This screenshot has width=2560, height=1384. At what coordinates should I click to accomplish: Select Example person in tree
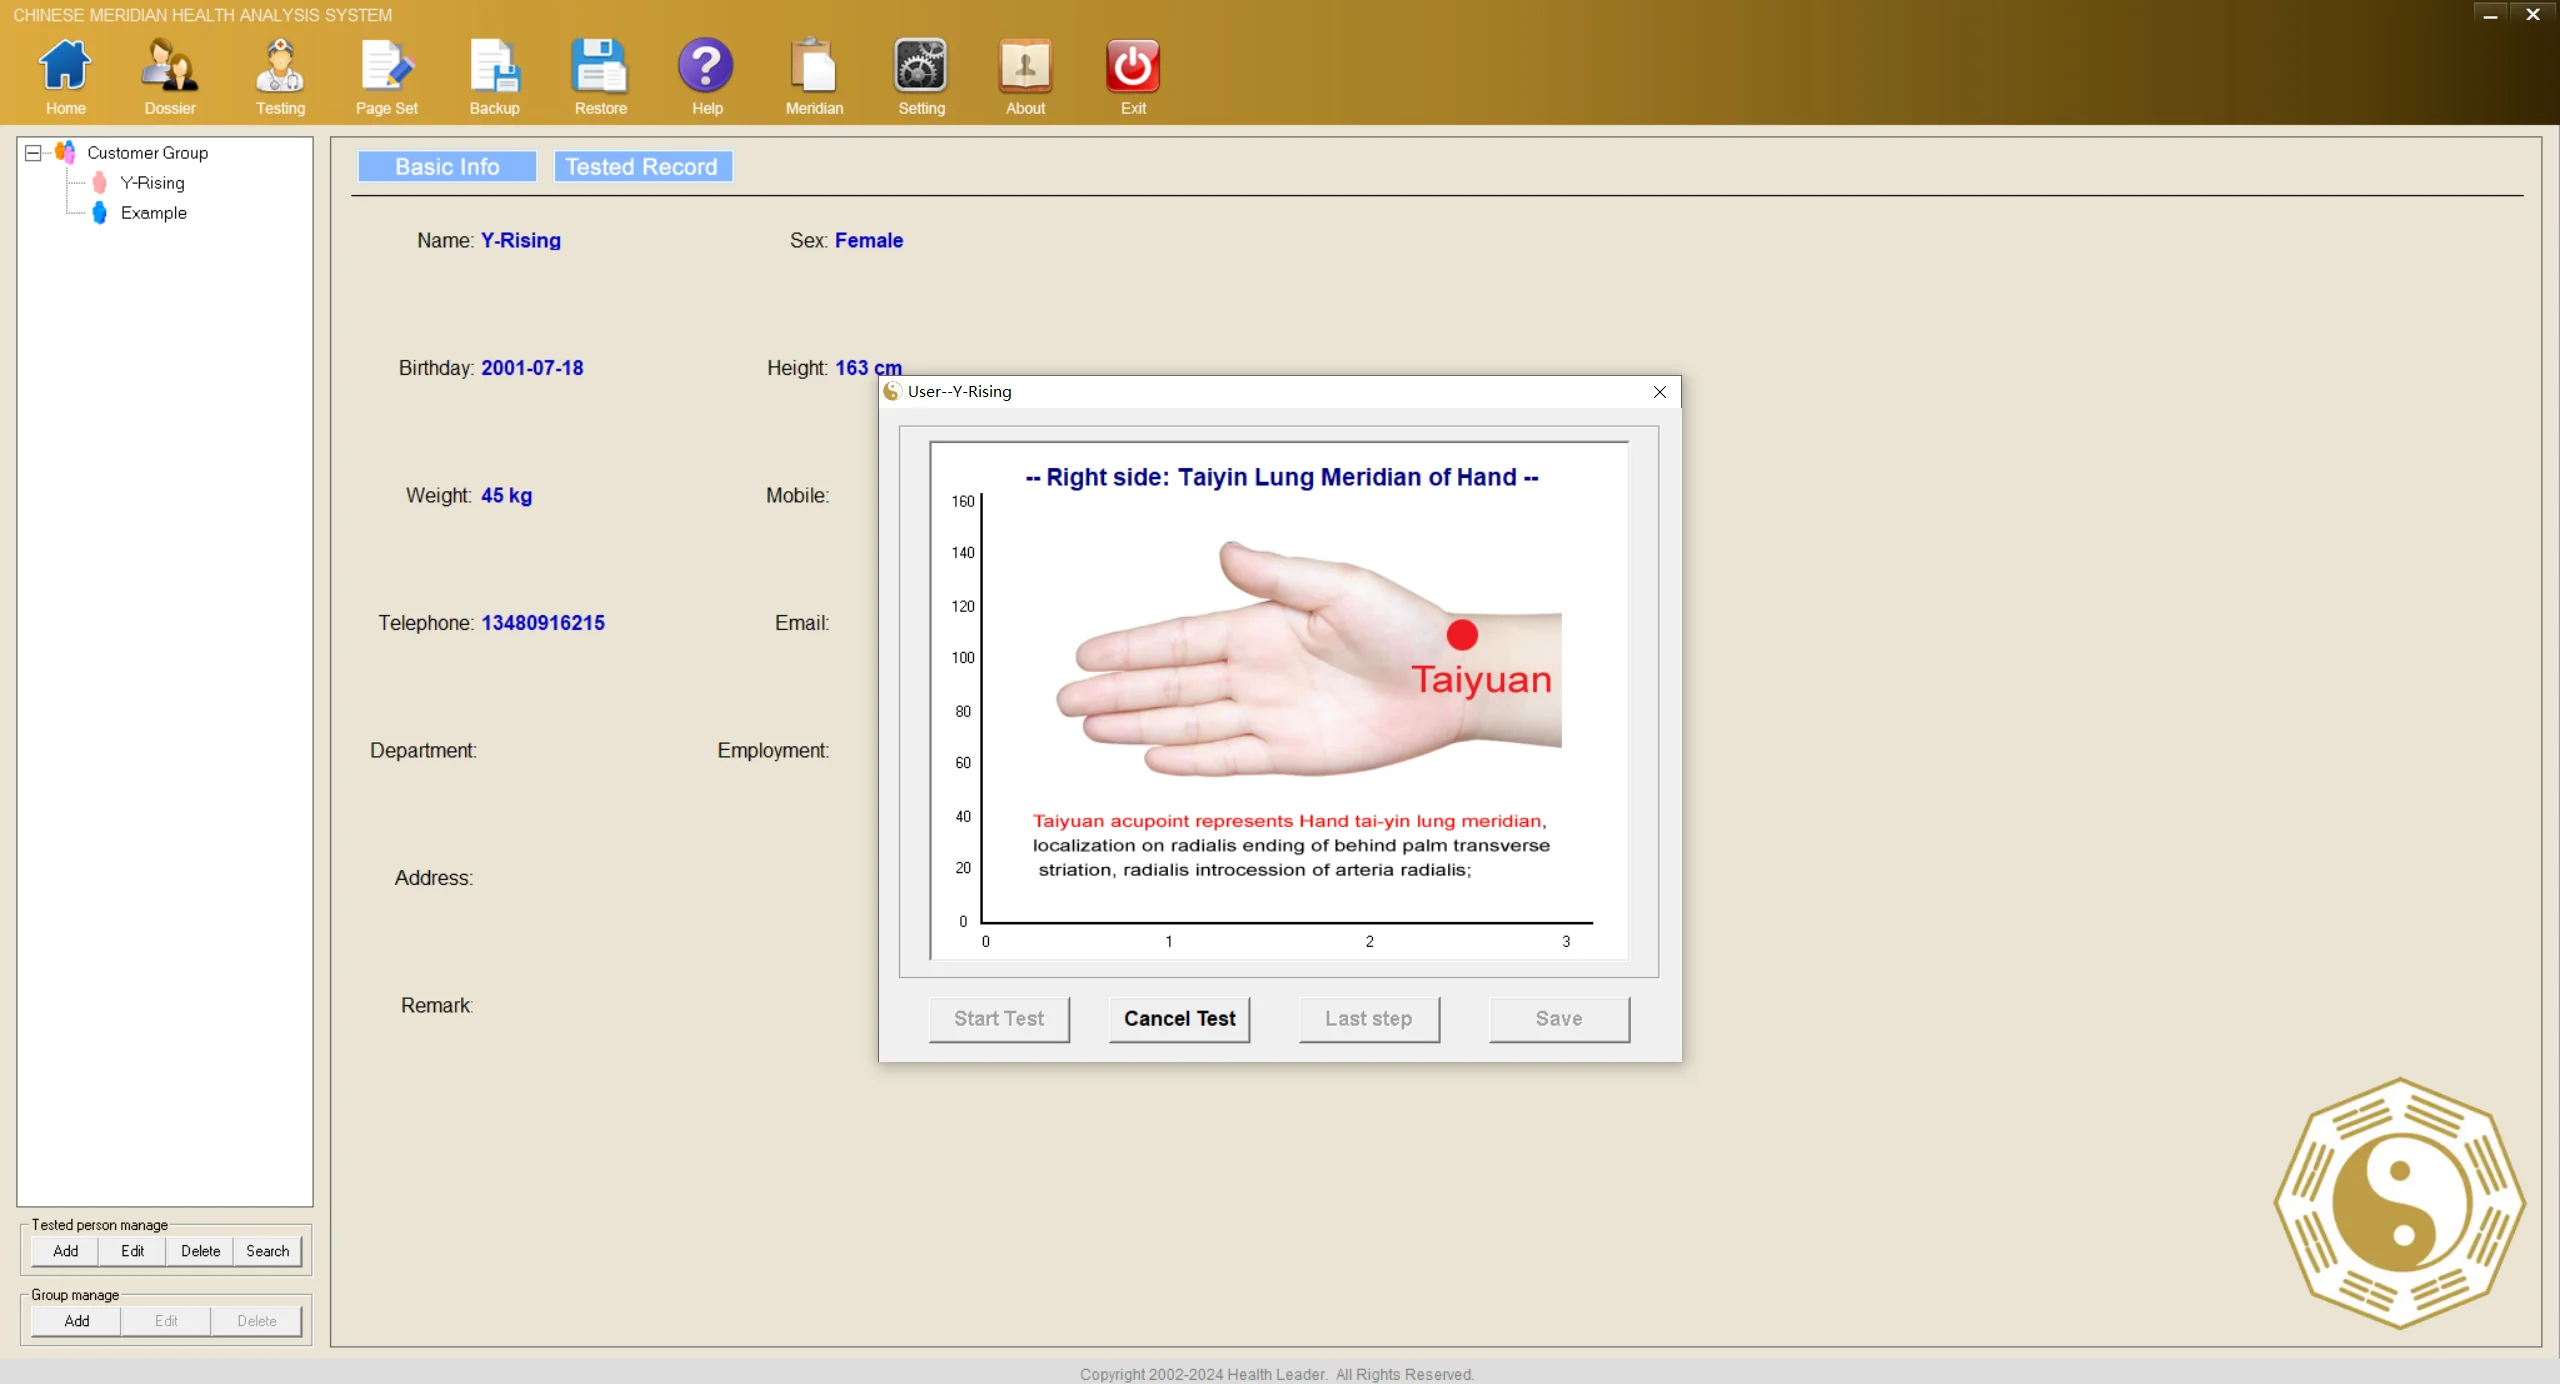coord(153,213)
